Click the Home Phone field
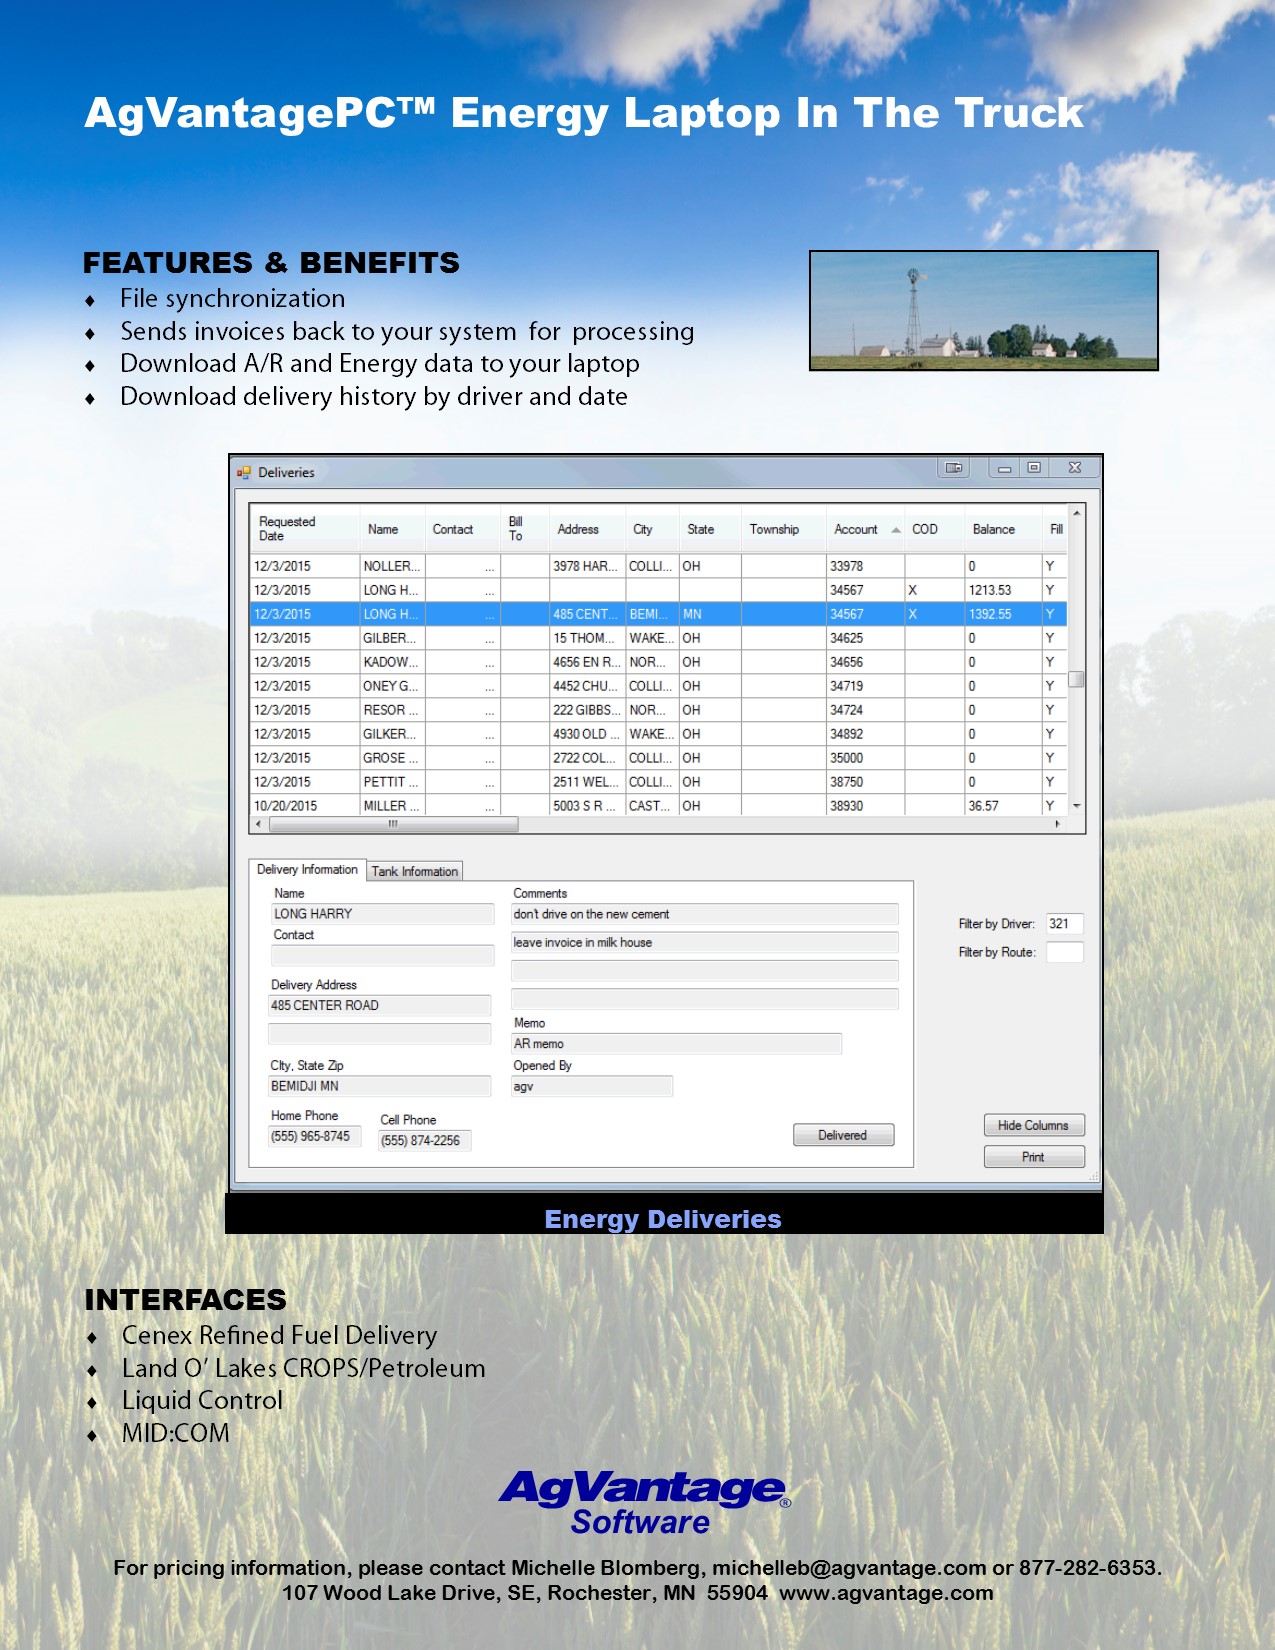This screenshot has width=1275, height=1650. point(314,1136)
